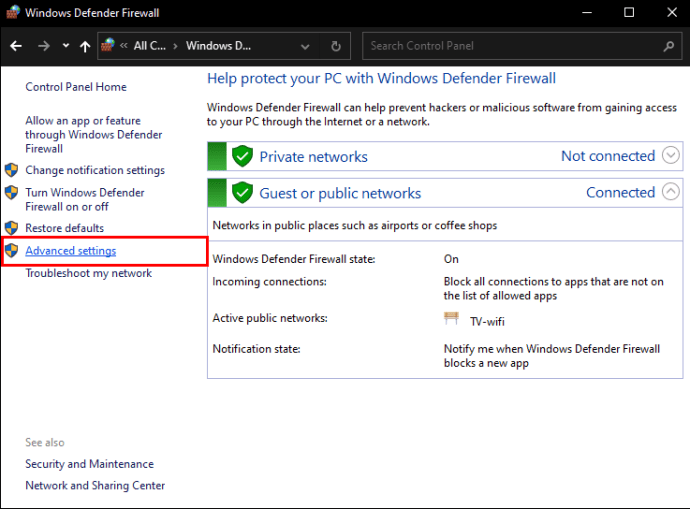690x509 pixels.
Task: Click the green shield beside Private networks
Action: tap(242, 156)
